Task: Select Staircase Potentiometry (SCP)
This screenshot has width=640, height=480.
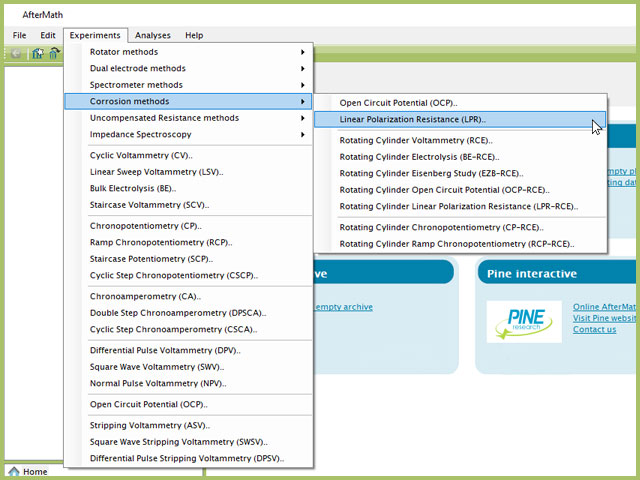Action: [188, 259]
